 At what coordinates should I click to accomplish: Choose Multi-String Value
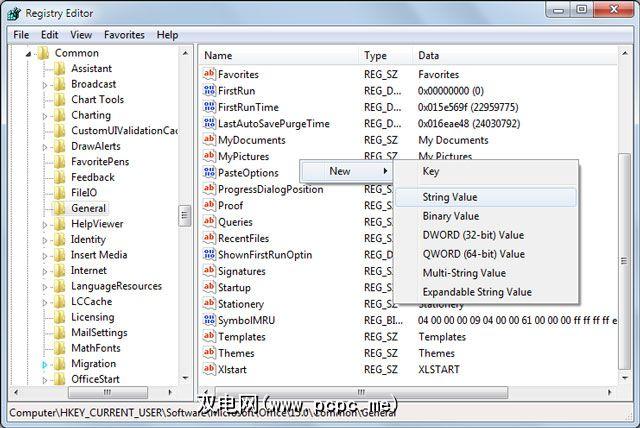point(486,273)
